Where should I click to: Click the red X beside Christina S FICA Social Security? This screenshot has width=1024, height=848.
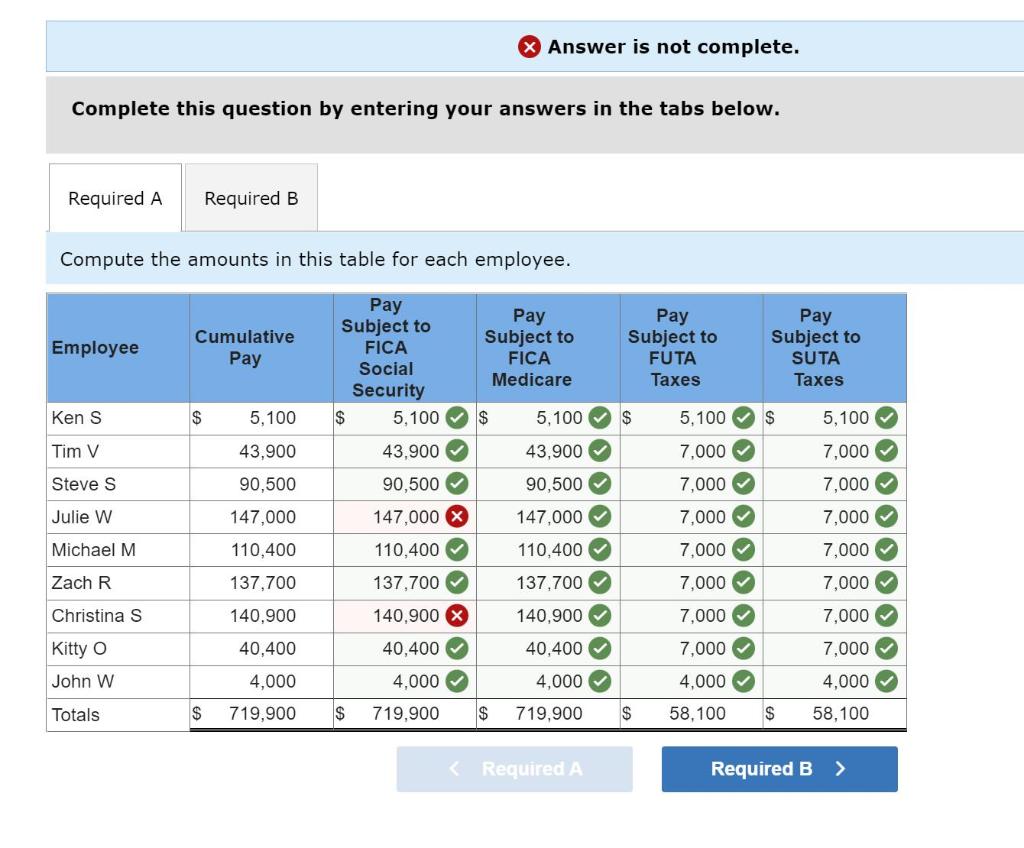point(455,616)
